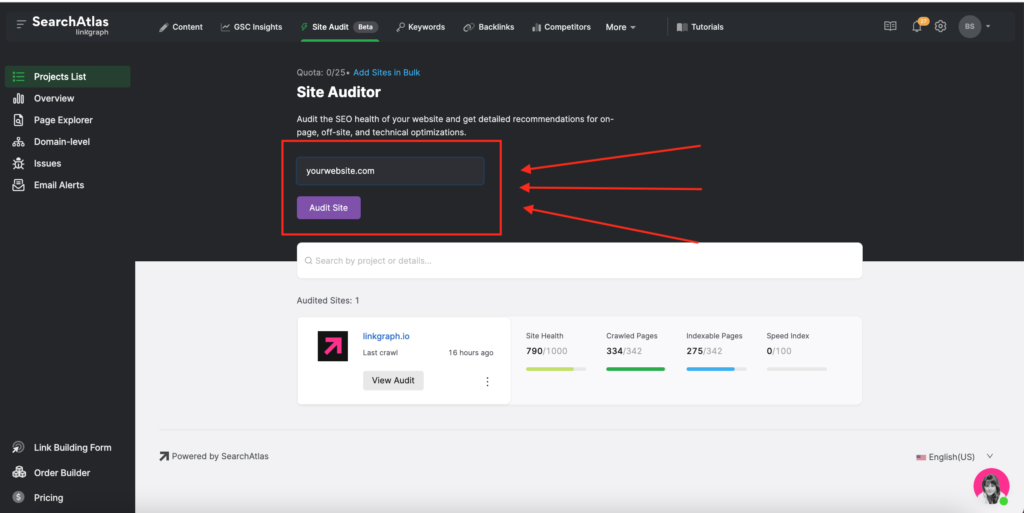Click the Indexable Pages progress bar
1024x513 pixels.
click(x=716, y=369)
